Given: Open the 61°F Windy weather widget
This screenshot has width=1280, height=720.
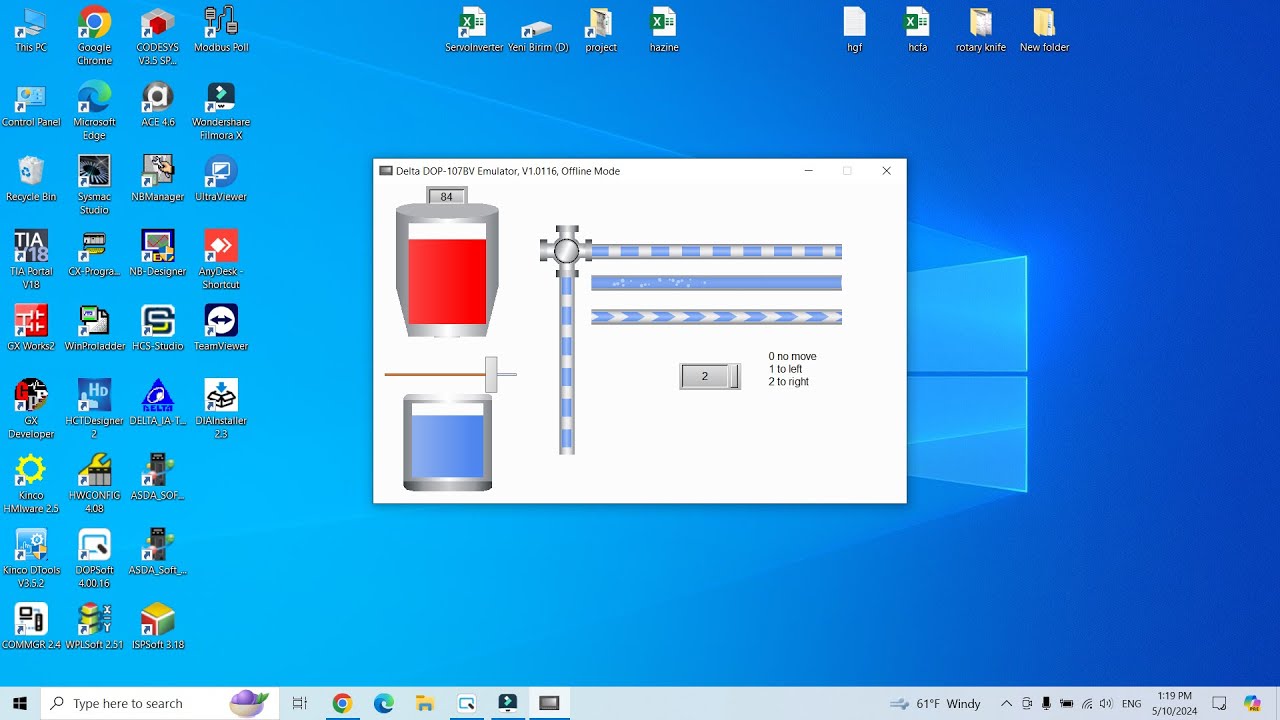Looking at the screenshot, I should point(936,703).
